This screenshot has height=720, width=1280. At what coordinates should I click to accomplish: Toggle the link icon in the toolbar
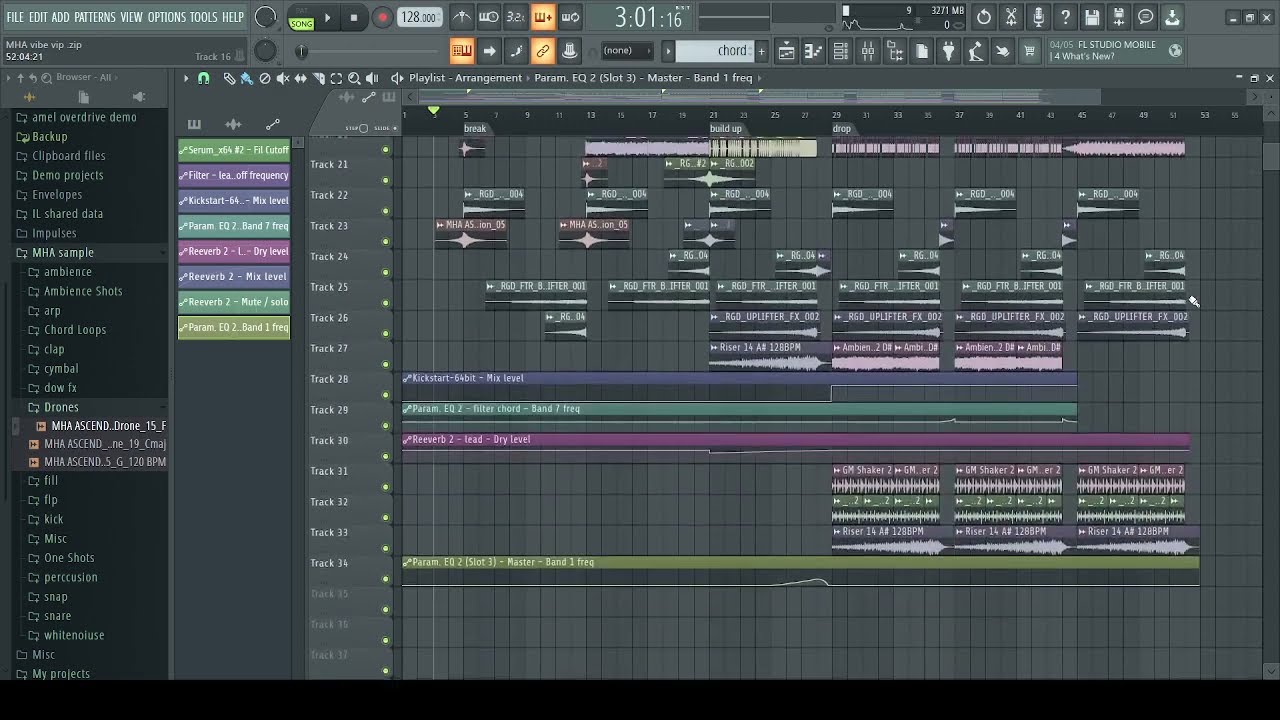[543, 51]
